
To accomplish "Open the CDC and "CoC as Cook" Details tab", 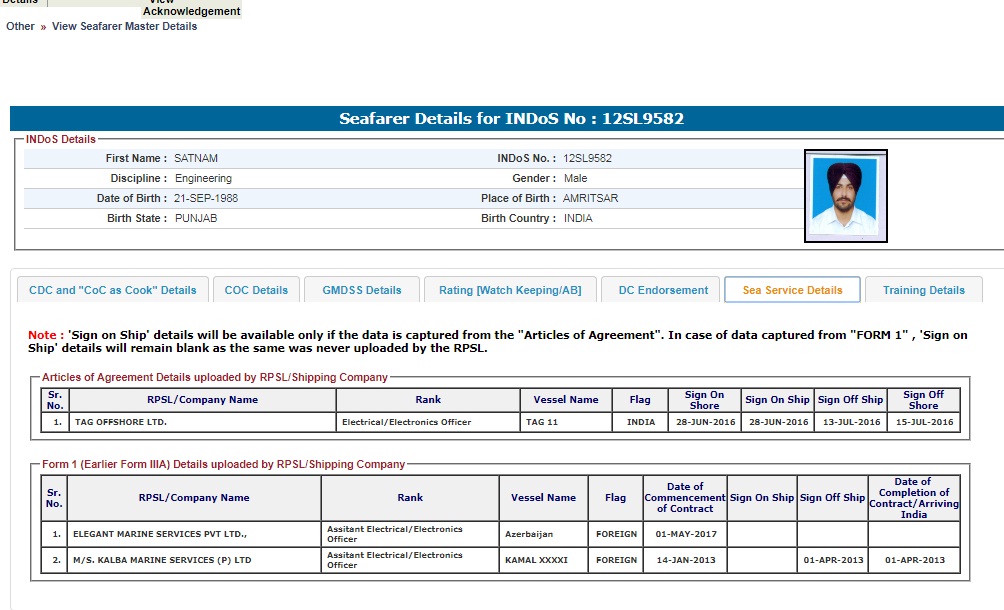I will click(113, 290).
